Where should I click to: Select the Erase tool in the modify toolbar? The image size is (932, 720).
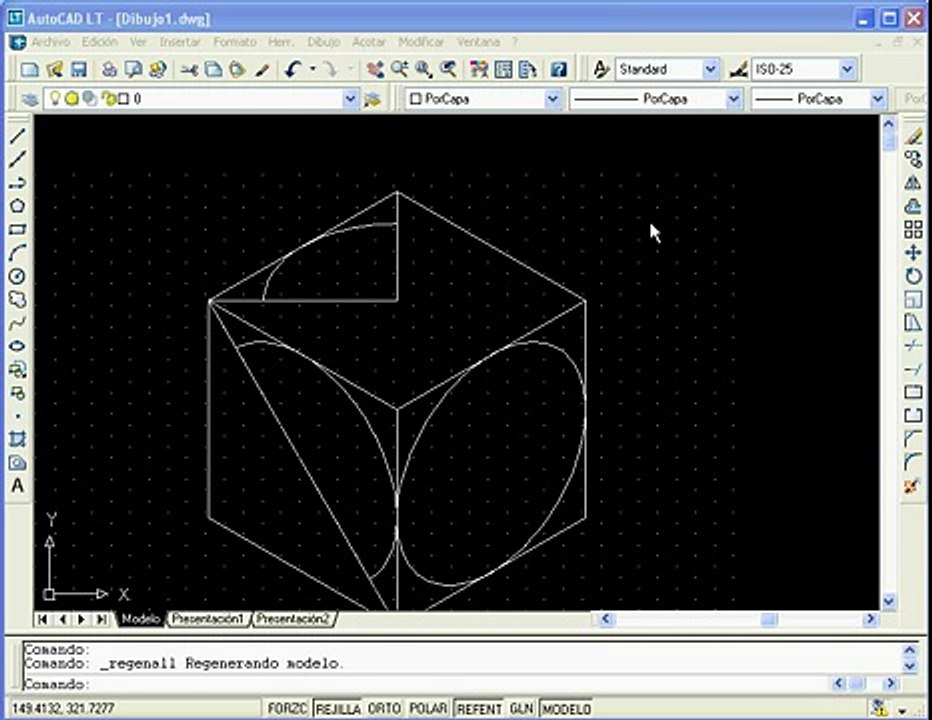[x=913, y=136]
